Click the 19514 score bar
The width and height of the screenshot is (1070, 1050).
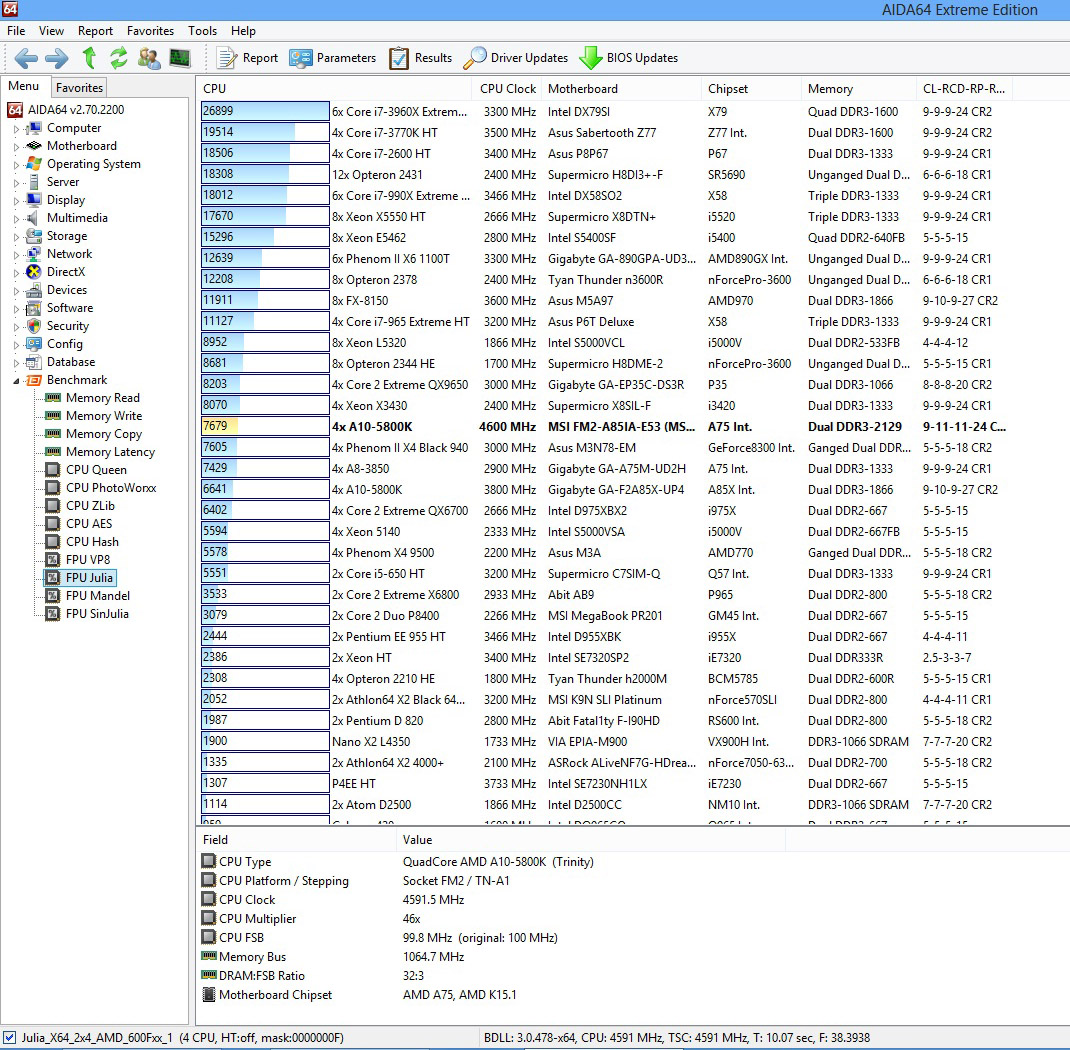(x=265, y=132)
